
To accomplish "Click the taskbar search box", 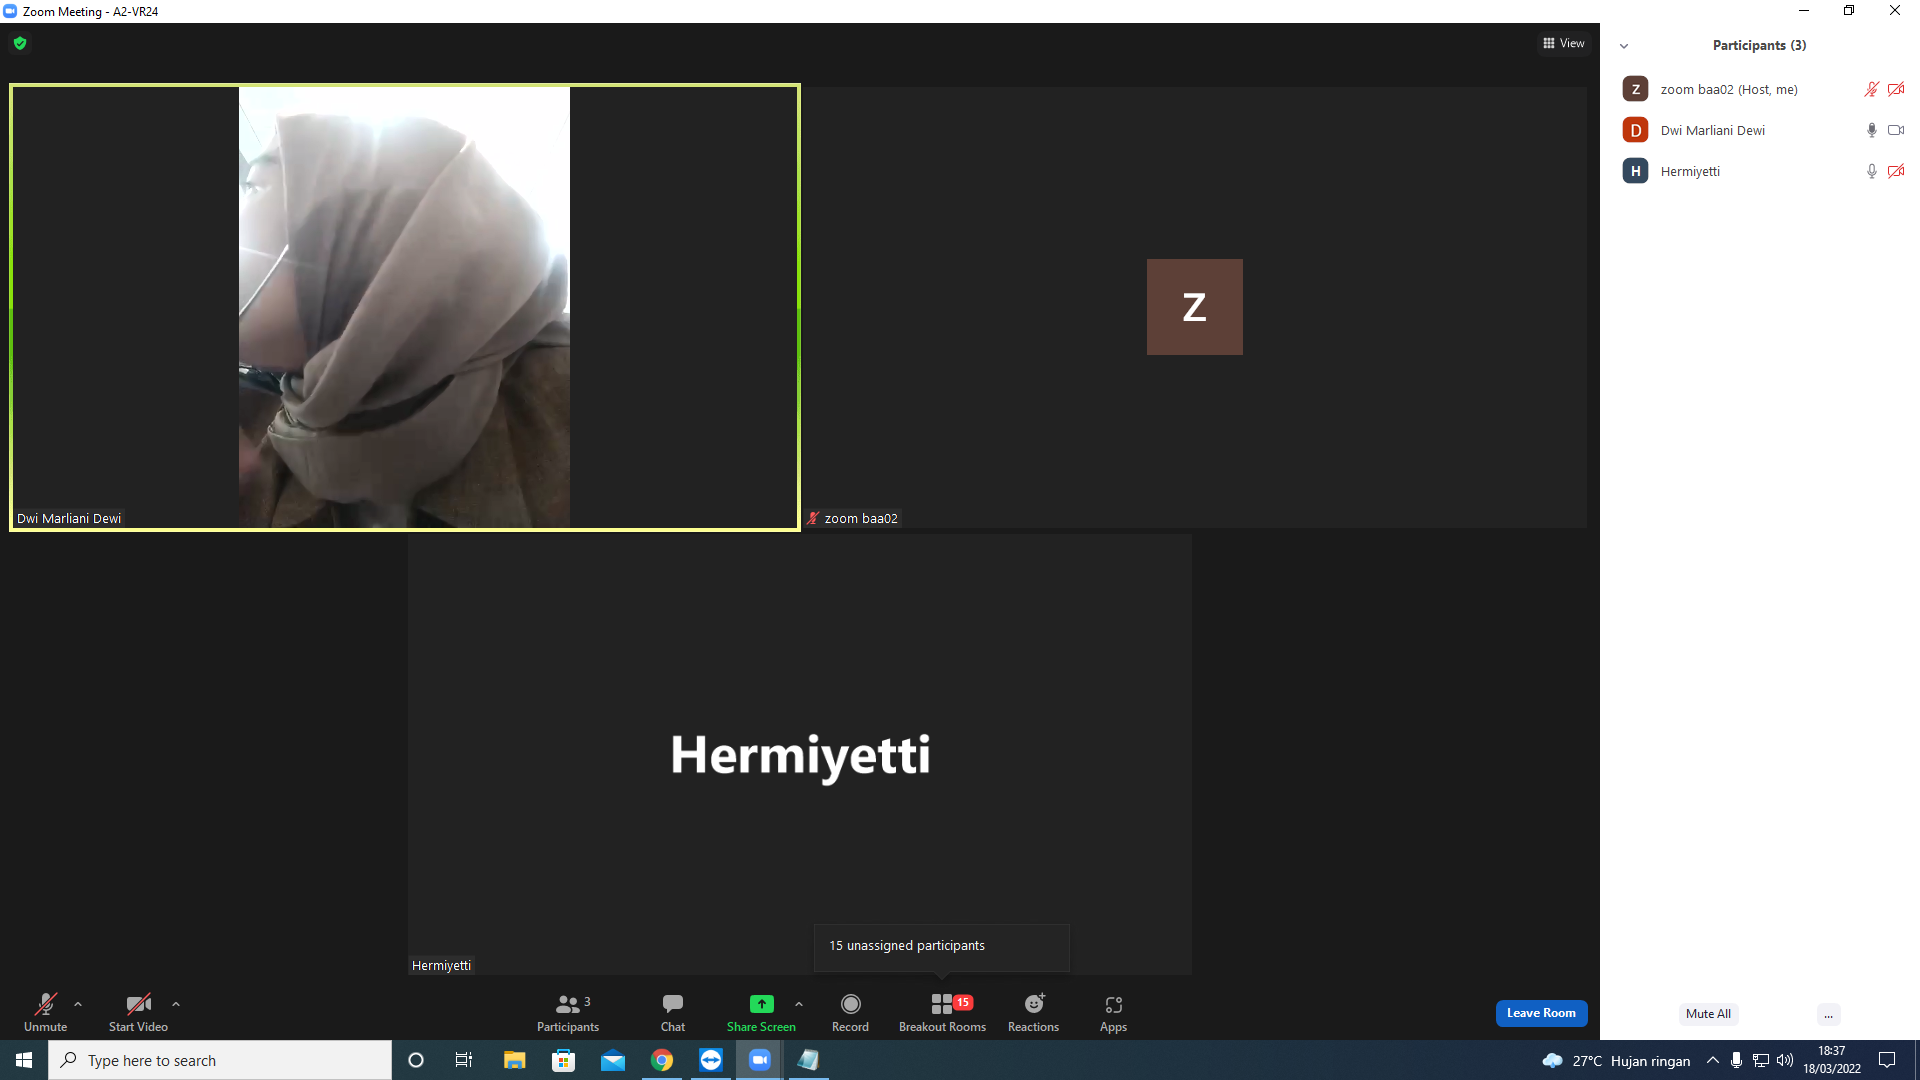I will coord(220,1060).
